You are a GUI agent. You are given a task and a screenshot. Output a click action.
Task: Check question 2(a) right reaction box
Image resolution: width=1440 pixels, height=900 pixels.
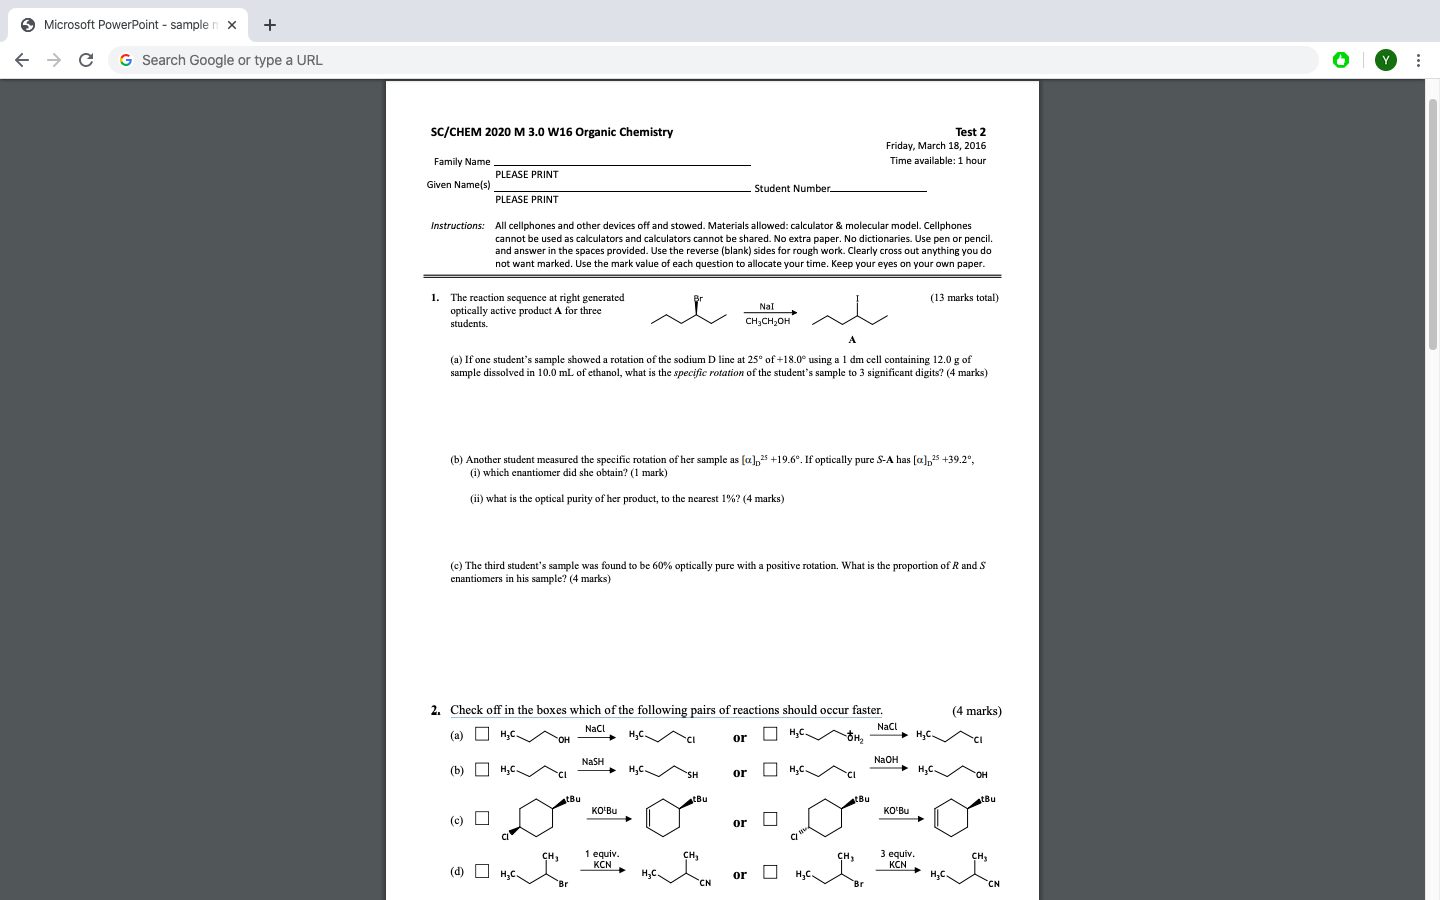tap(770, 734)
